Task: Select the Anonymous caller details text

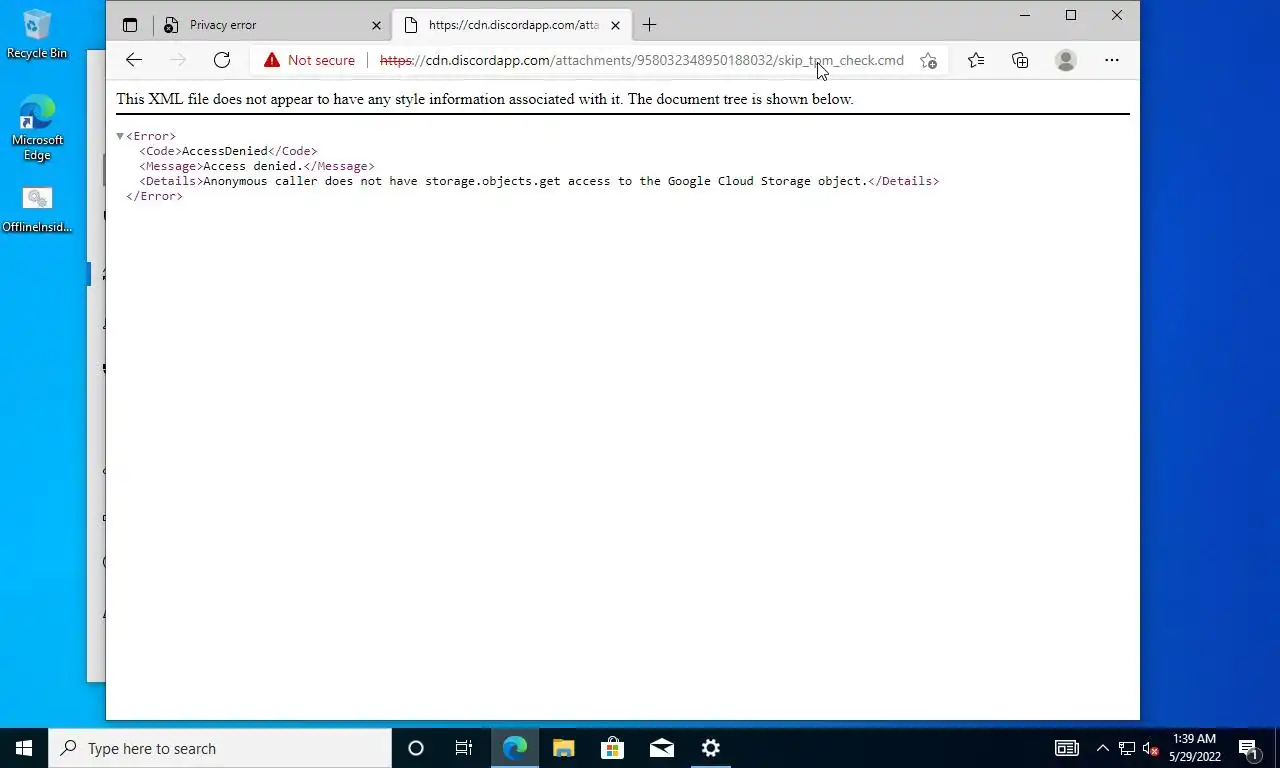Action: tap(535, 181)
